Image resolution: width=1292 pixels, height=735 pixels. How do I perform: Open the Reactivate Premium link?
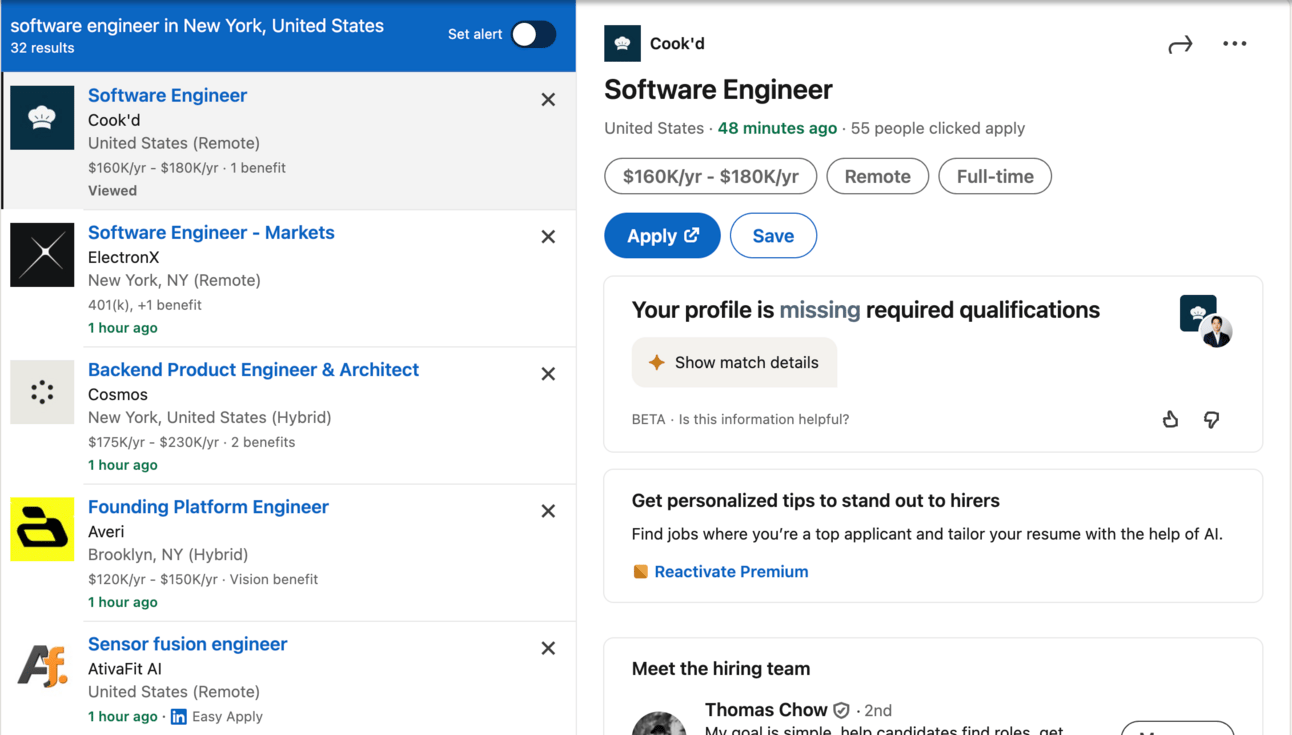731,572
